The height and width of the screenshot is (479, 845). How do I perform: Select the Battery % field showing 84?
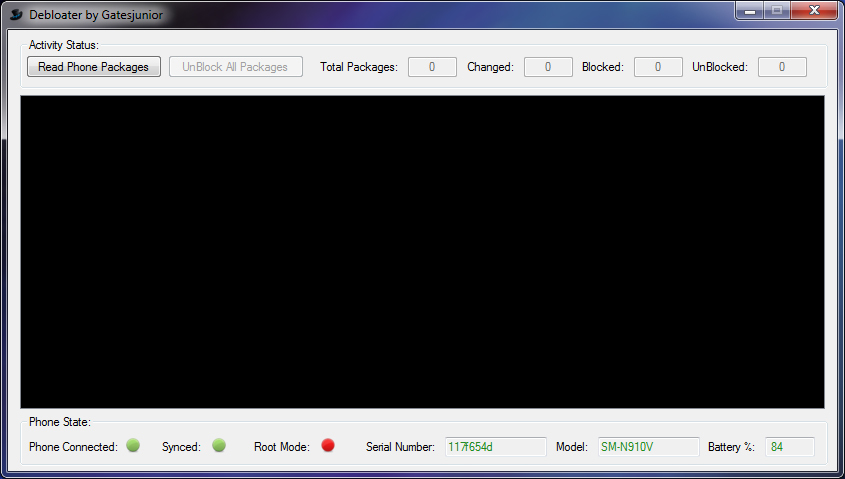pos(789,446)
